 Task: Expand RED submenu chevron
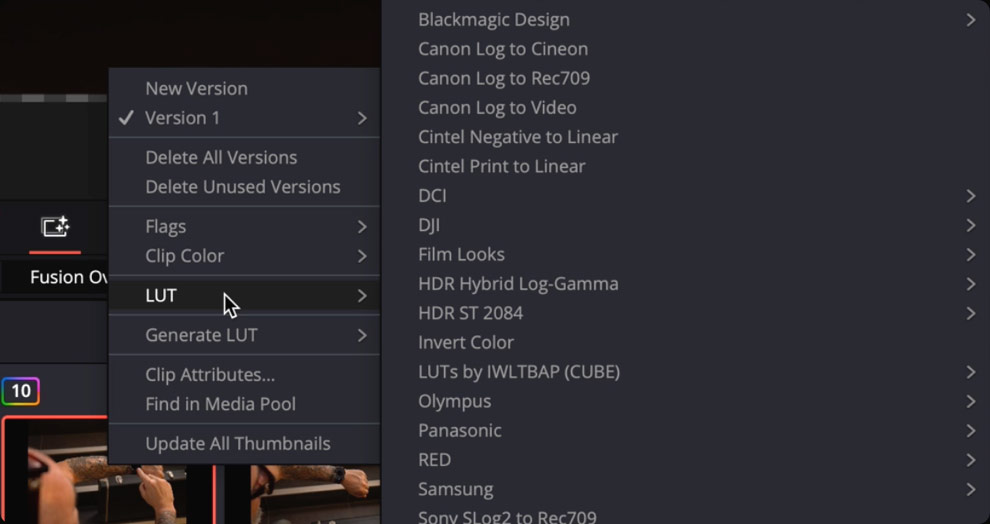pyautogui.click(x=970, y=460)
